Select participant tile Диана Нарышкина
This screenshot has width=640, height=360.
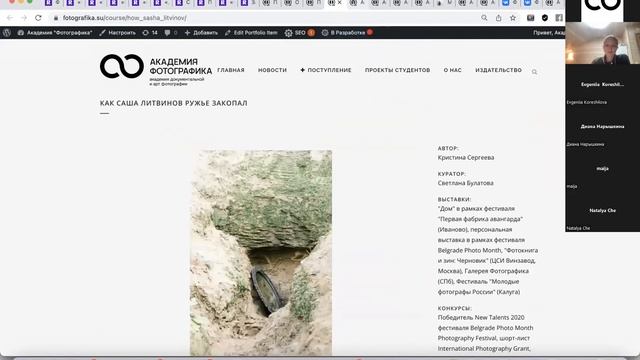602,127
